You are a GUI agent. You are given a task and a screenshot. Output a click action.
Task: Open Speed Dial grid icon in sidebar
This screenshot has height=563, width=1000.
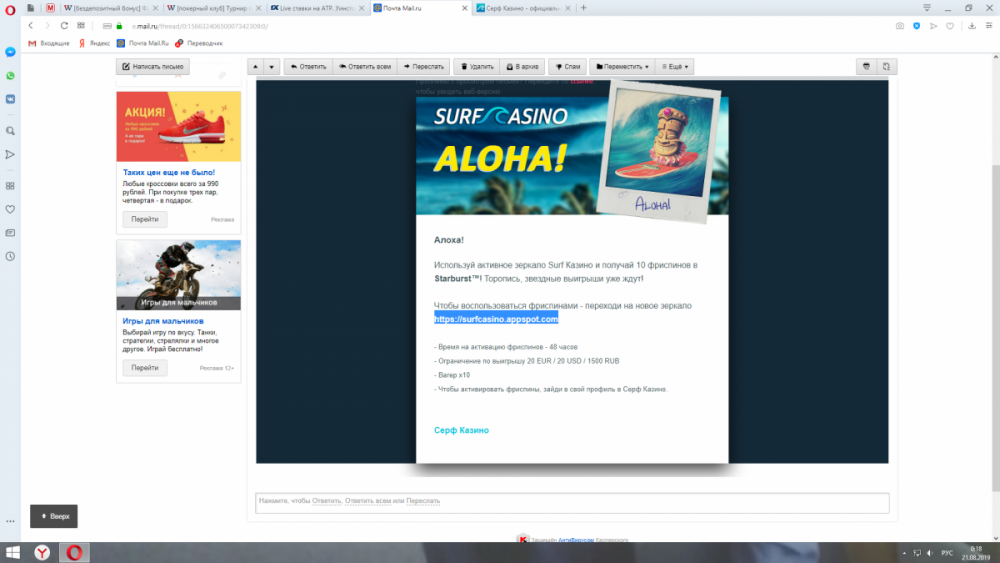coord(10,186)
